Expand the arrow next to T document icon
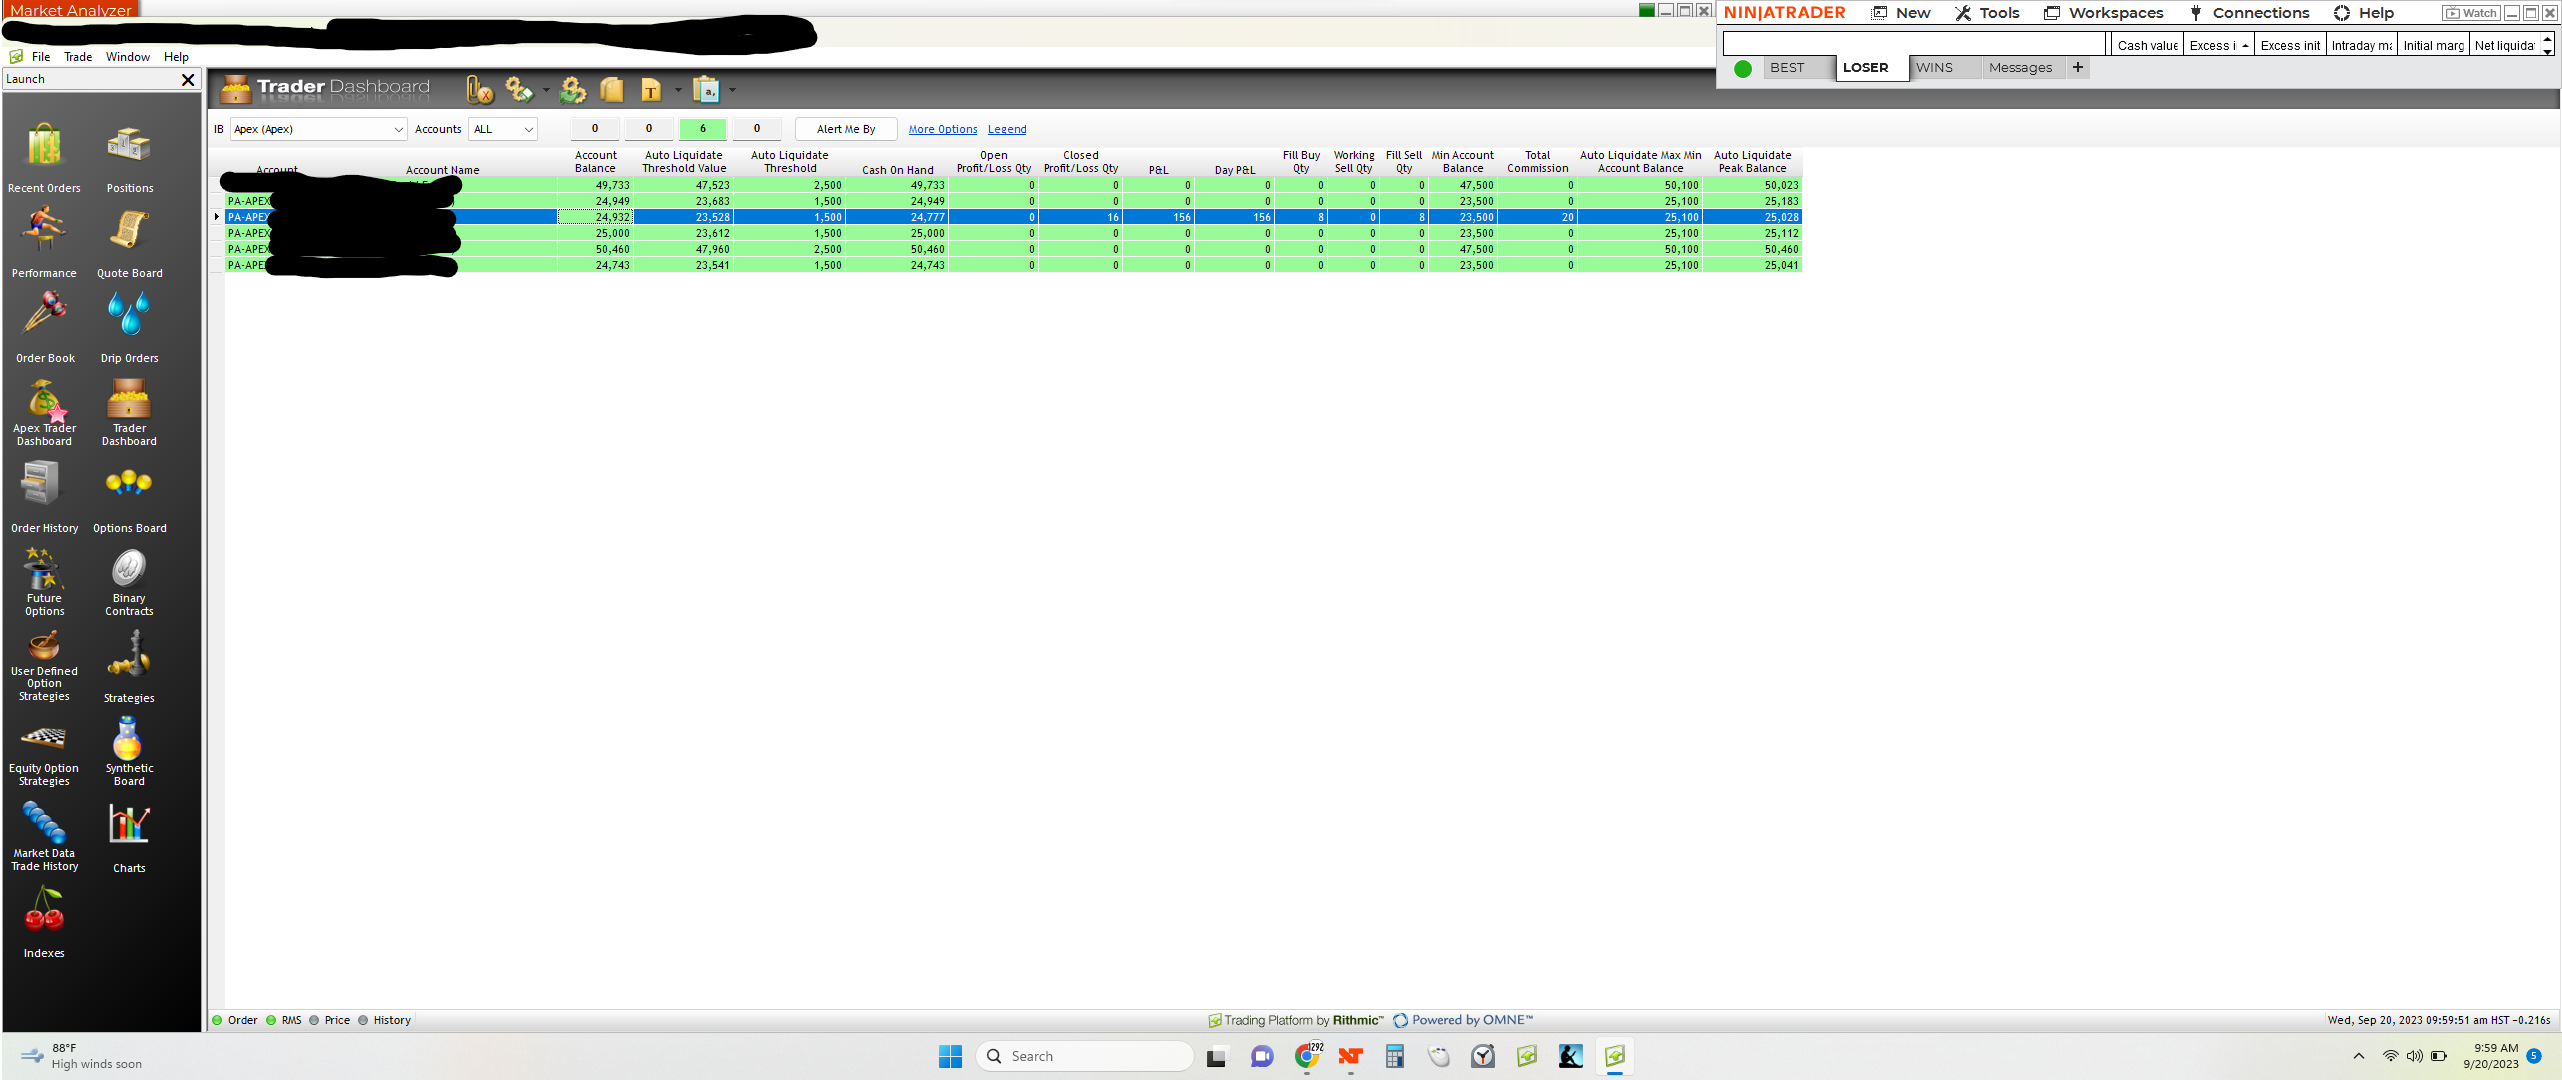 678,91
